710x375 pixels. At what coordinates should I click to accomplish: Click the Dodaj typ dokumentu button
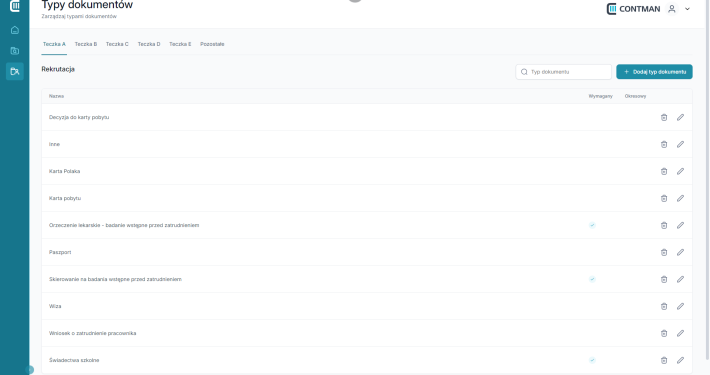(x=654, y=72)
